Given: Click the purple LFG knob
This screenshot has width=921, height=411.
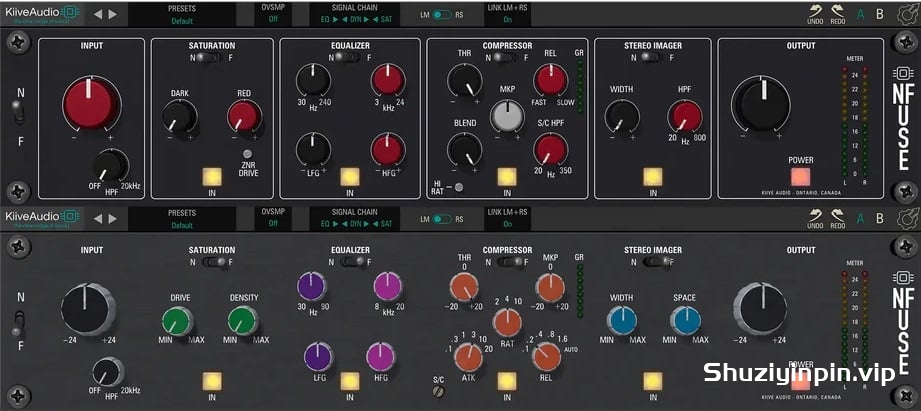Looking at the screenshot, I should click(318, 357).
